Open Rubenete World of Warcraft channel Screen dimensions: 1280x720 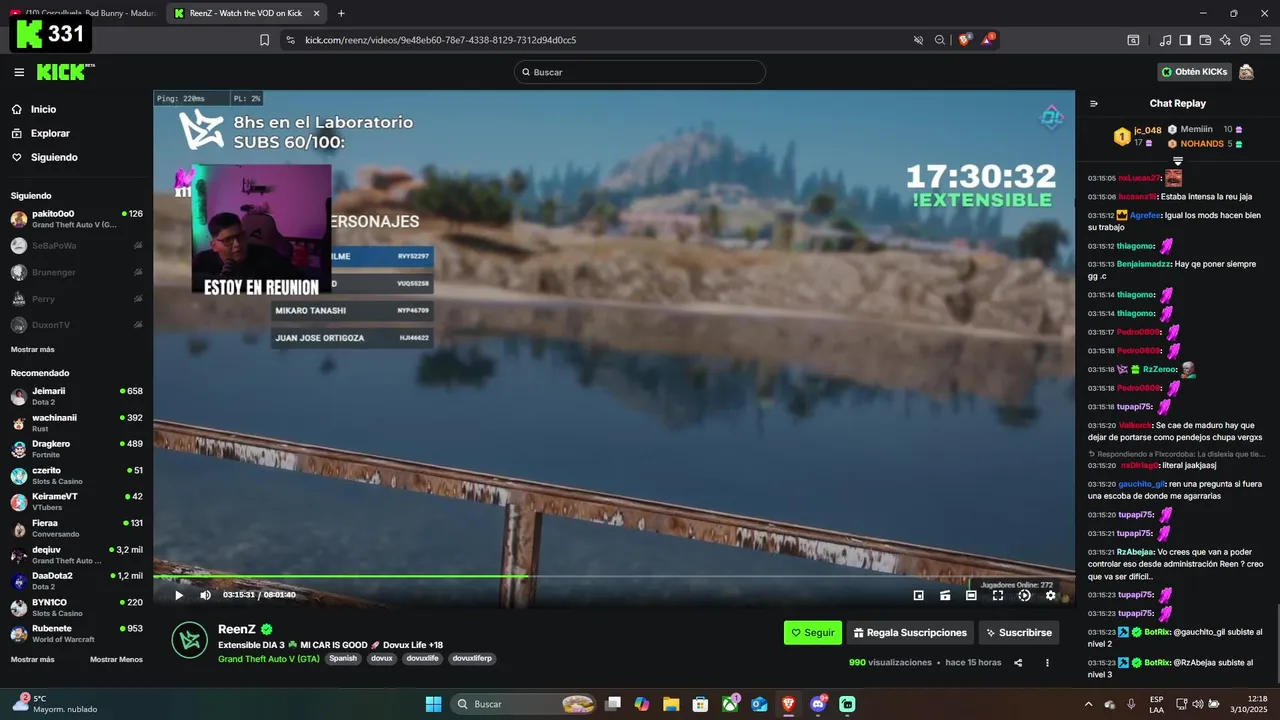(x=76, y=633)
